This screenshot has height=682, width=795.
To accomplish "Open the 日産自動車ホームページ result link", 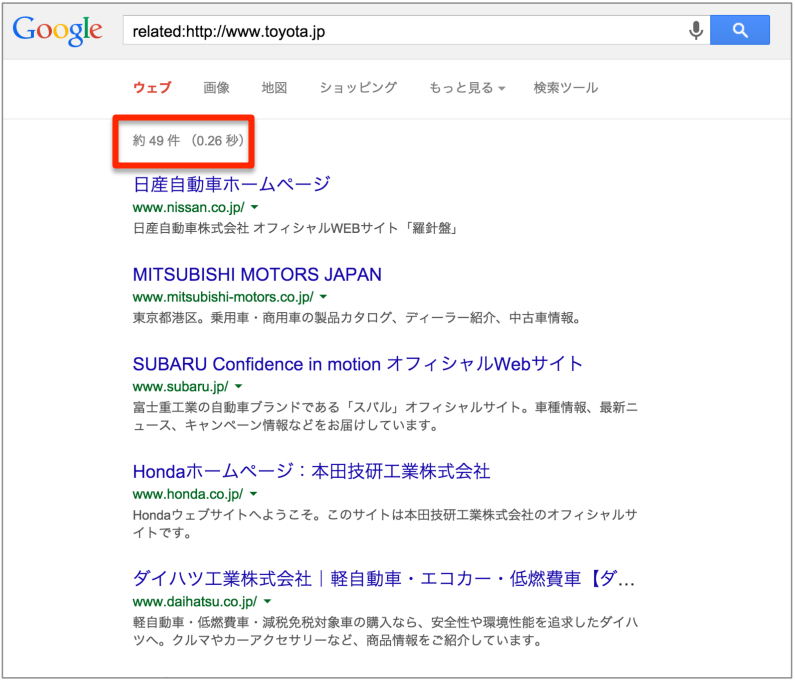I will click(x=232, y=184).
